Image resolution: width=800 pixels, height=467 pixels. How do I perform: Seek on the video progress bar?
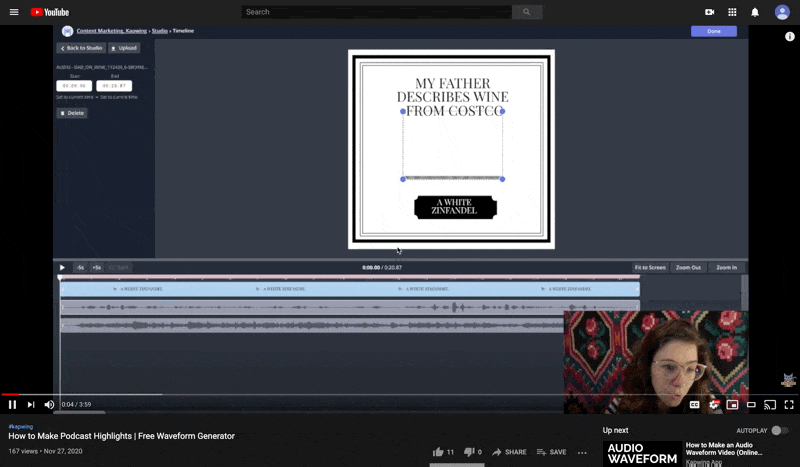pos(300,394)
